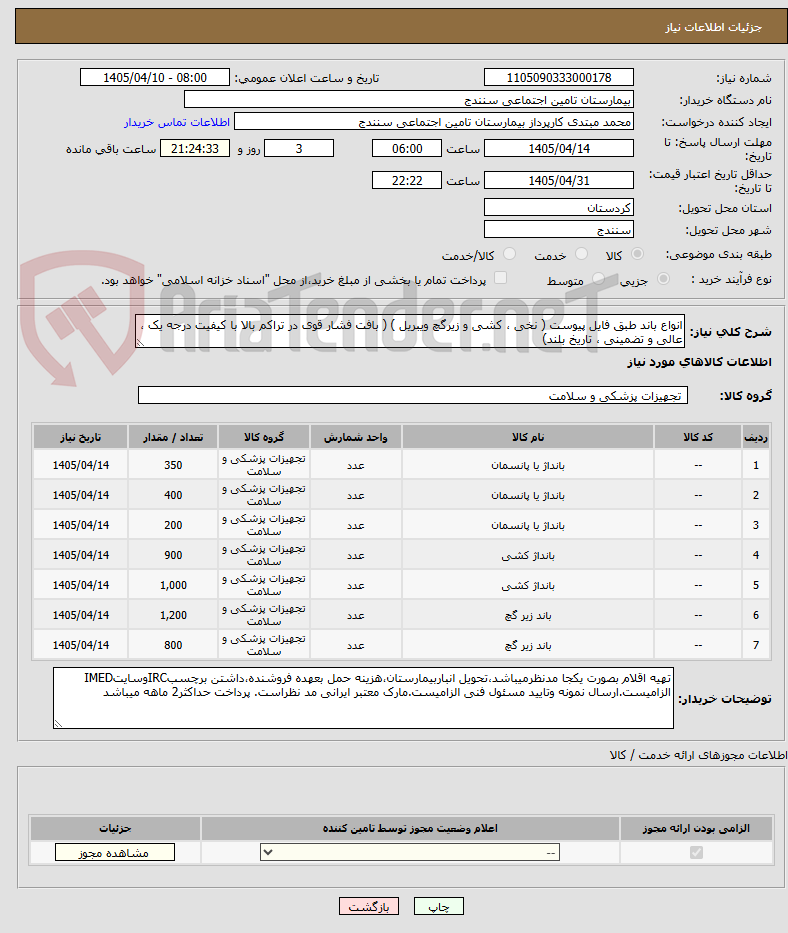Click quantity 350 in row 1
The image size is (788, 933).
(173, 465)
